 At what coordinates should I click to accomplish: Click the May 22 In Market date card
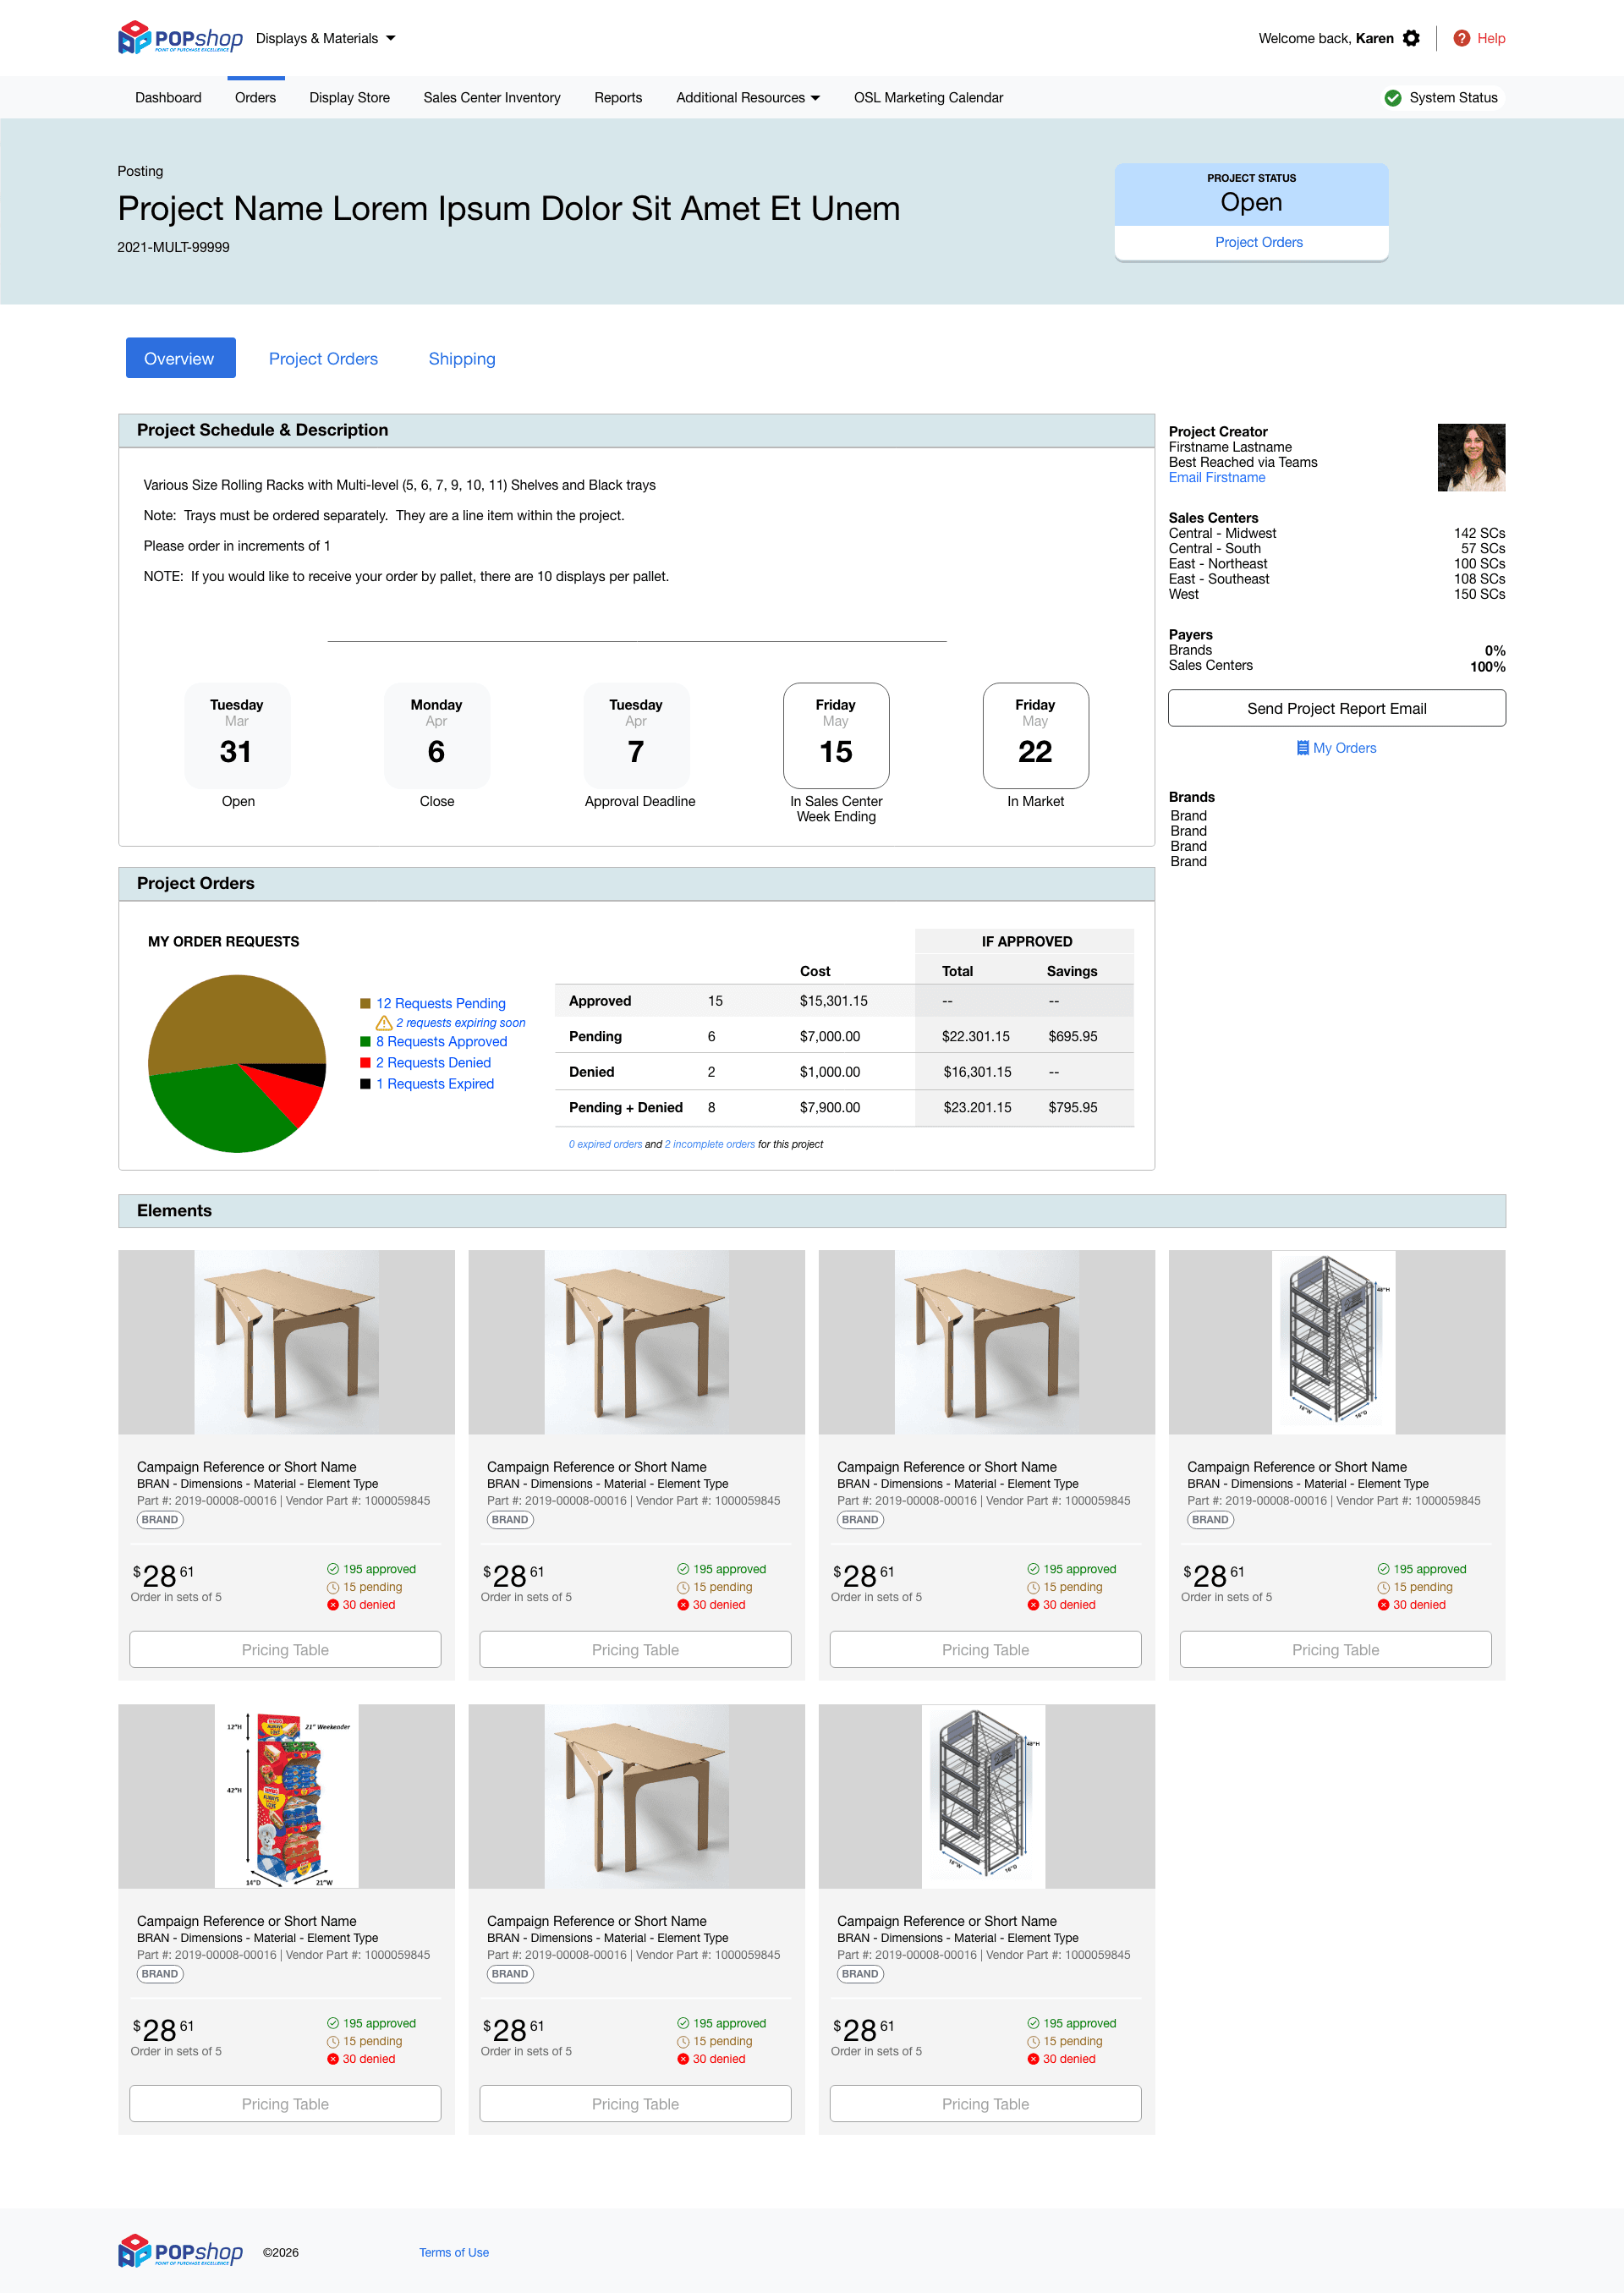point(1036,736)
